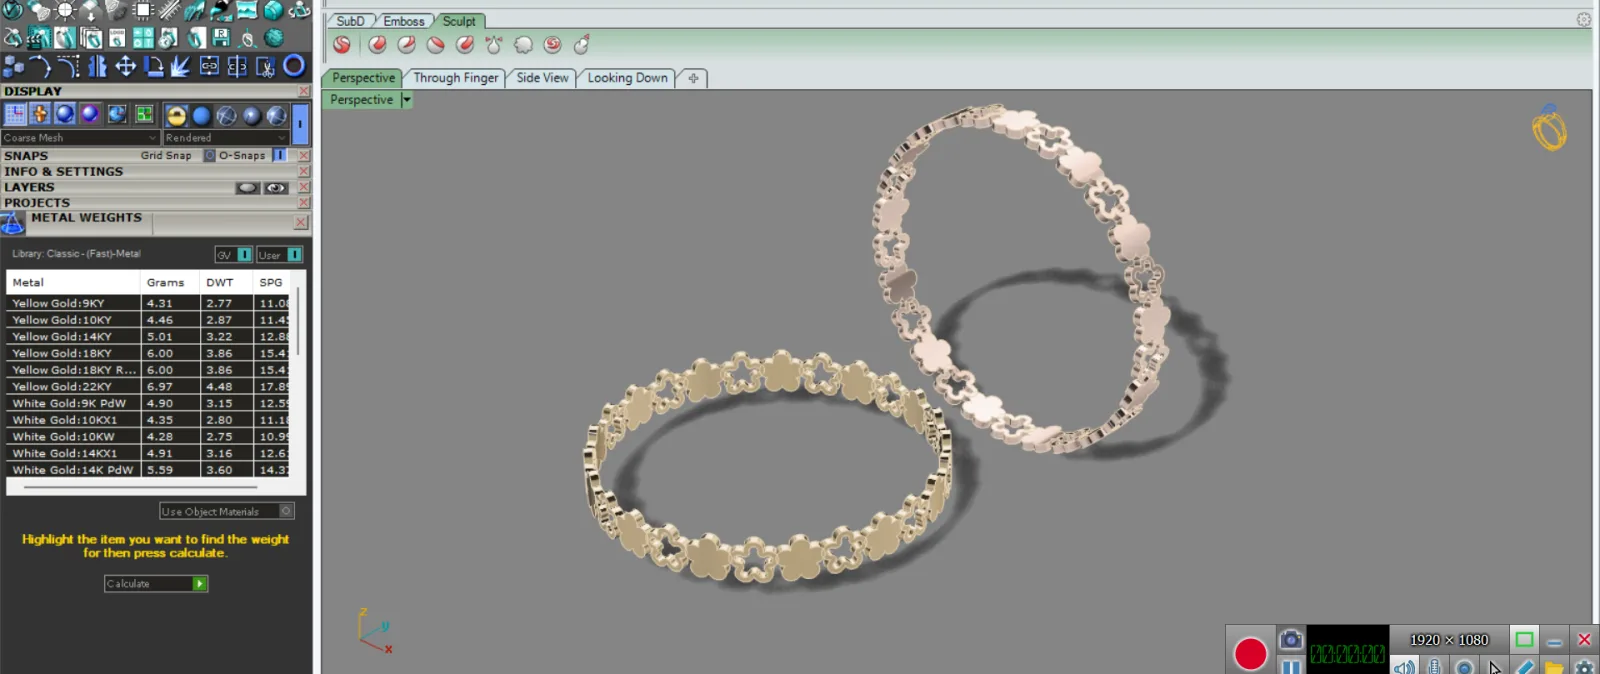Screen dimensions: 1600x674
Task: Toggle the Grid Snap switch
Action: [x=209, y=156]
